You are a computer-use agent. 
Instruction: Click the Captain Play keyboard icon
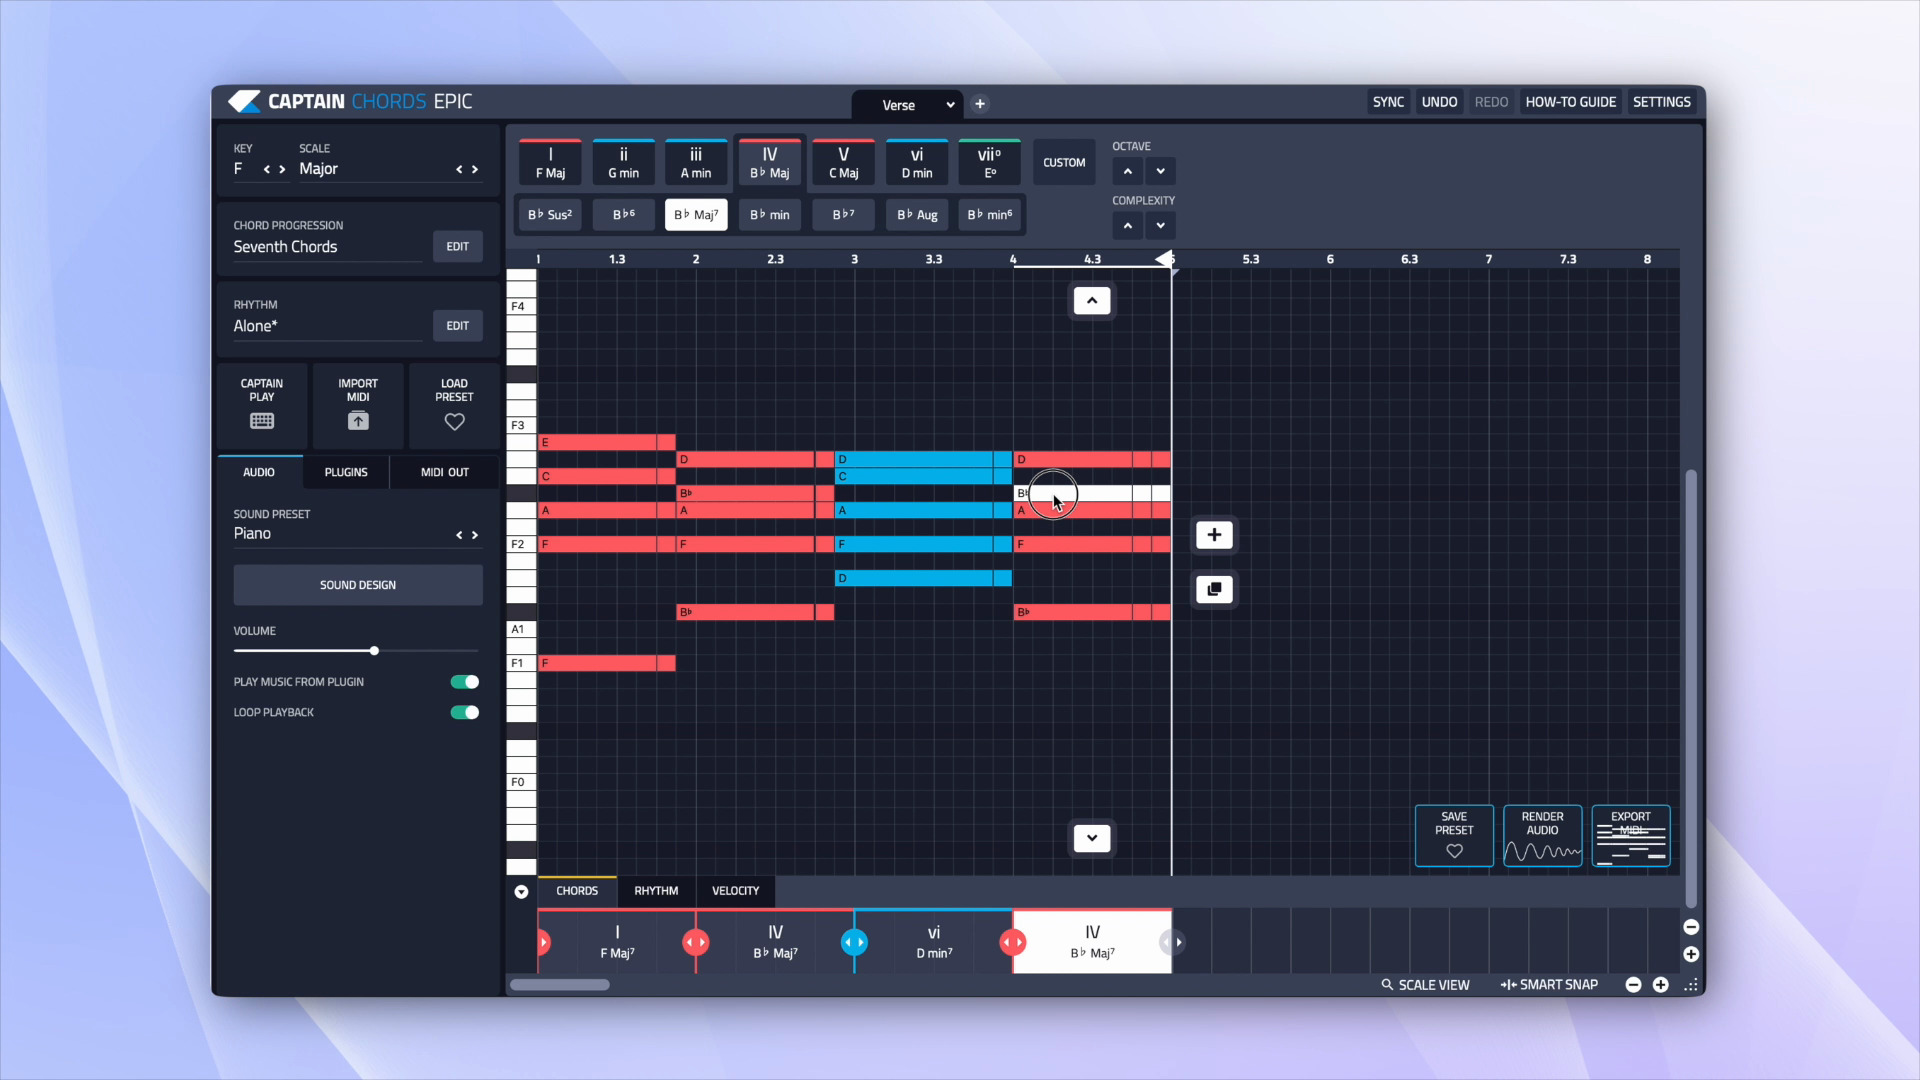tap(262, 421)
